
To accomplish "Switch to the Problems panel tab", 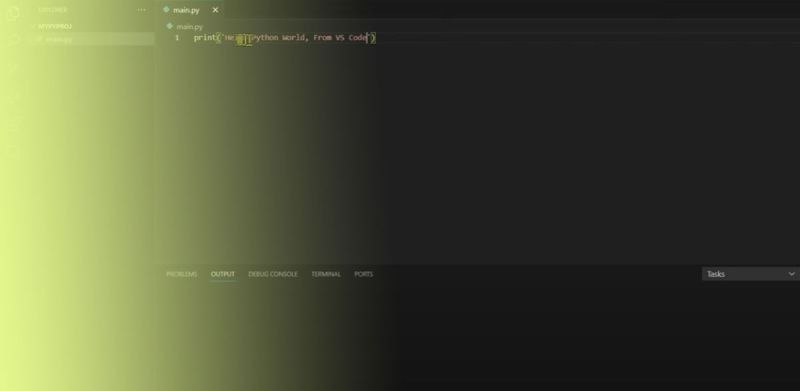I will tap(181, 274).
